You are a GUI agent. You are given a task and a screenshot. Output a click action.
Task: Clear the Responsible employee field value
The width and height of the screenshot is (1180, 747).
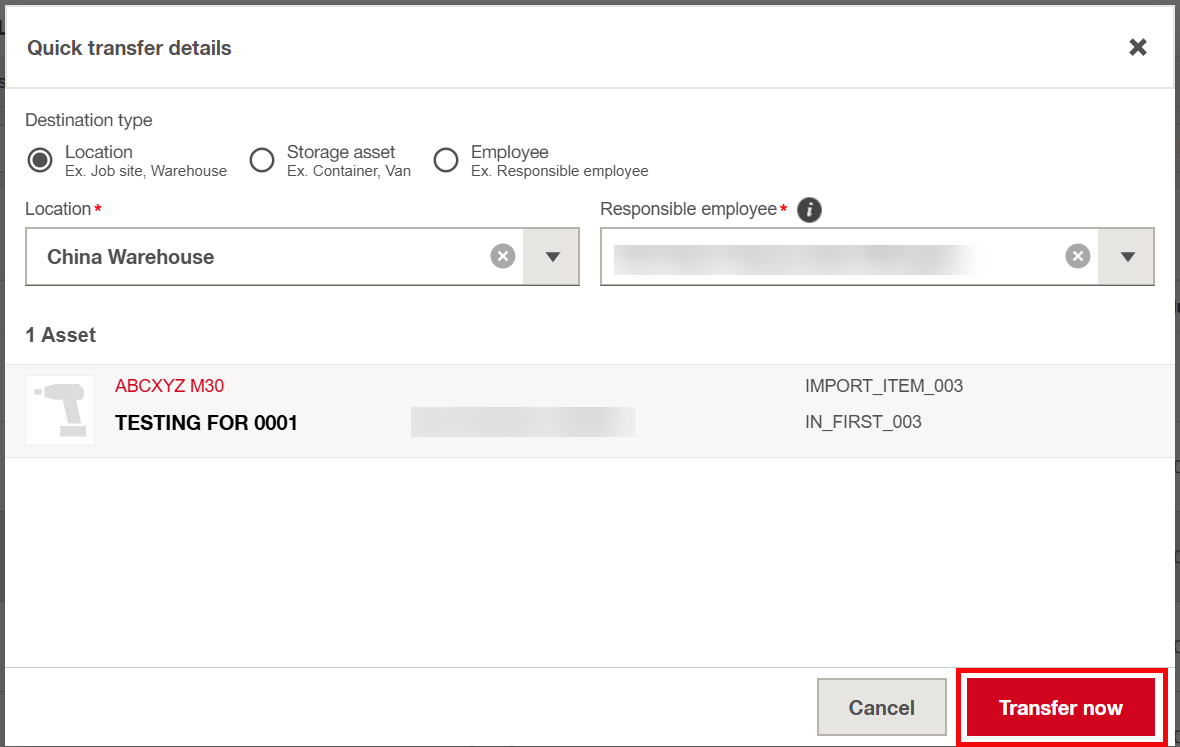1078,257
